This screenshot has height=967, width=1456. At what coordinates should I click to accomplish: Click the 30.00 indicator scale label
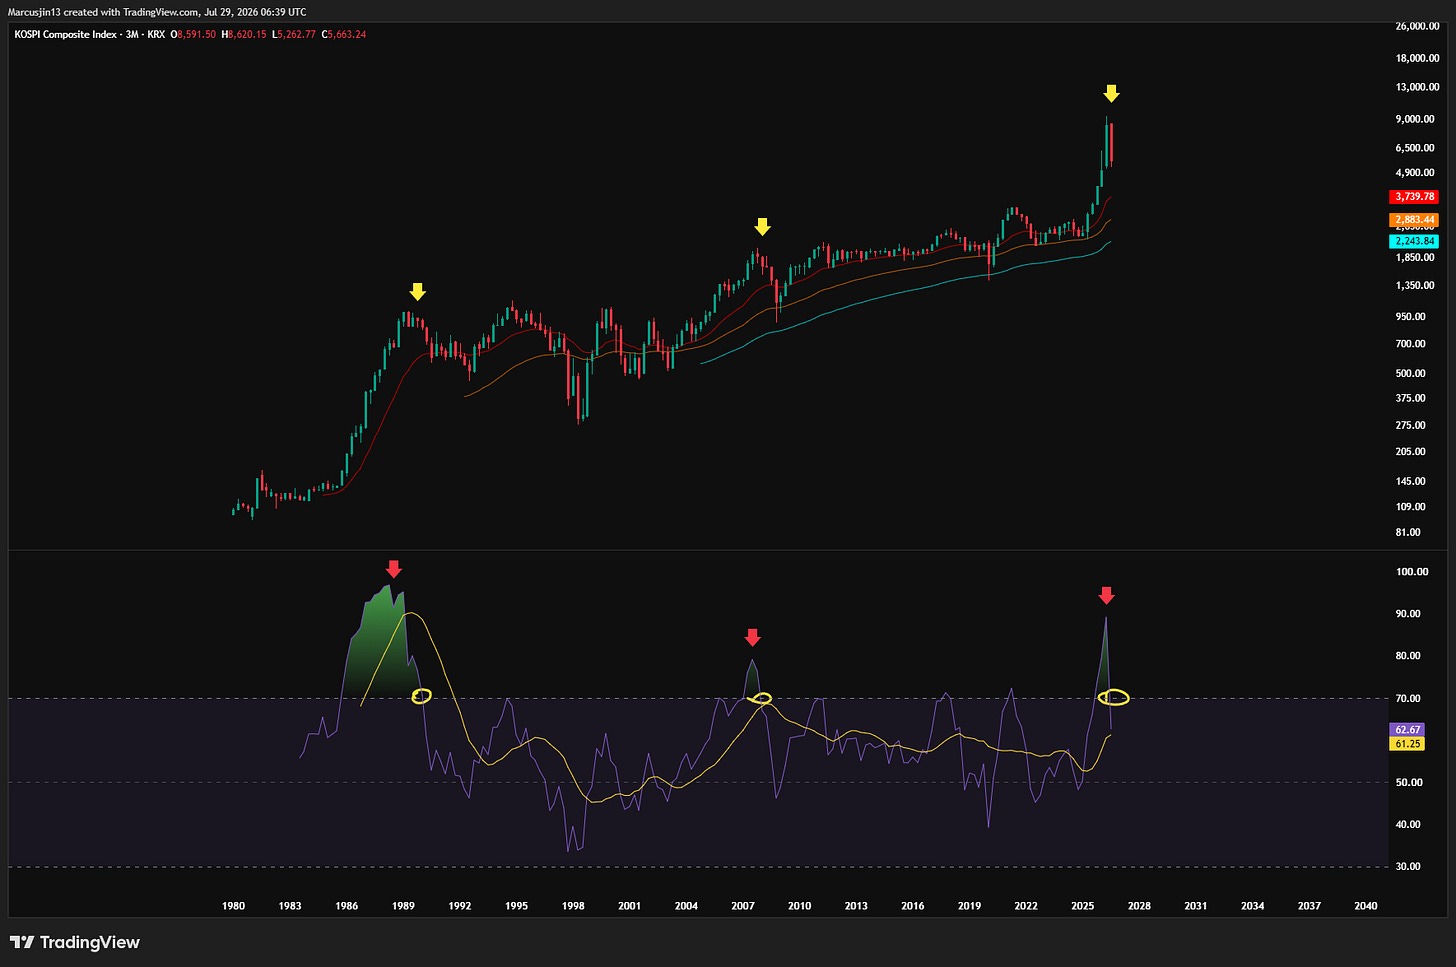click(x=1408, y=867)
